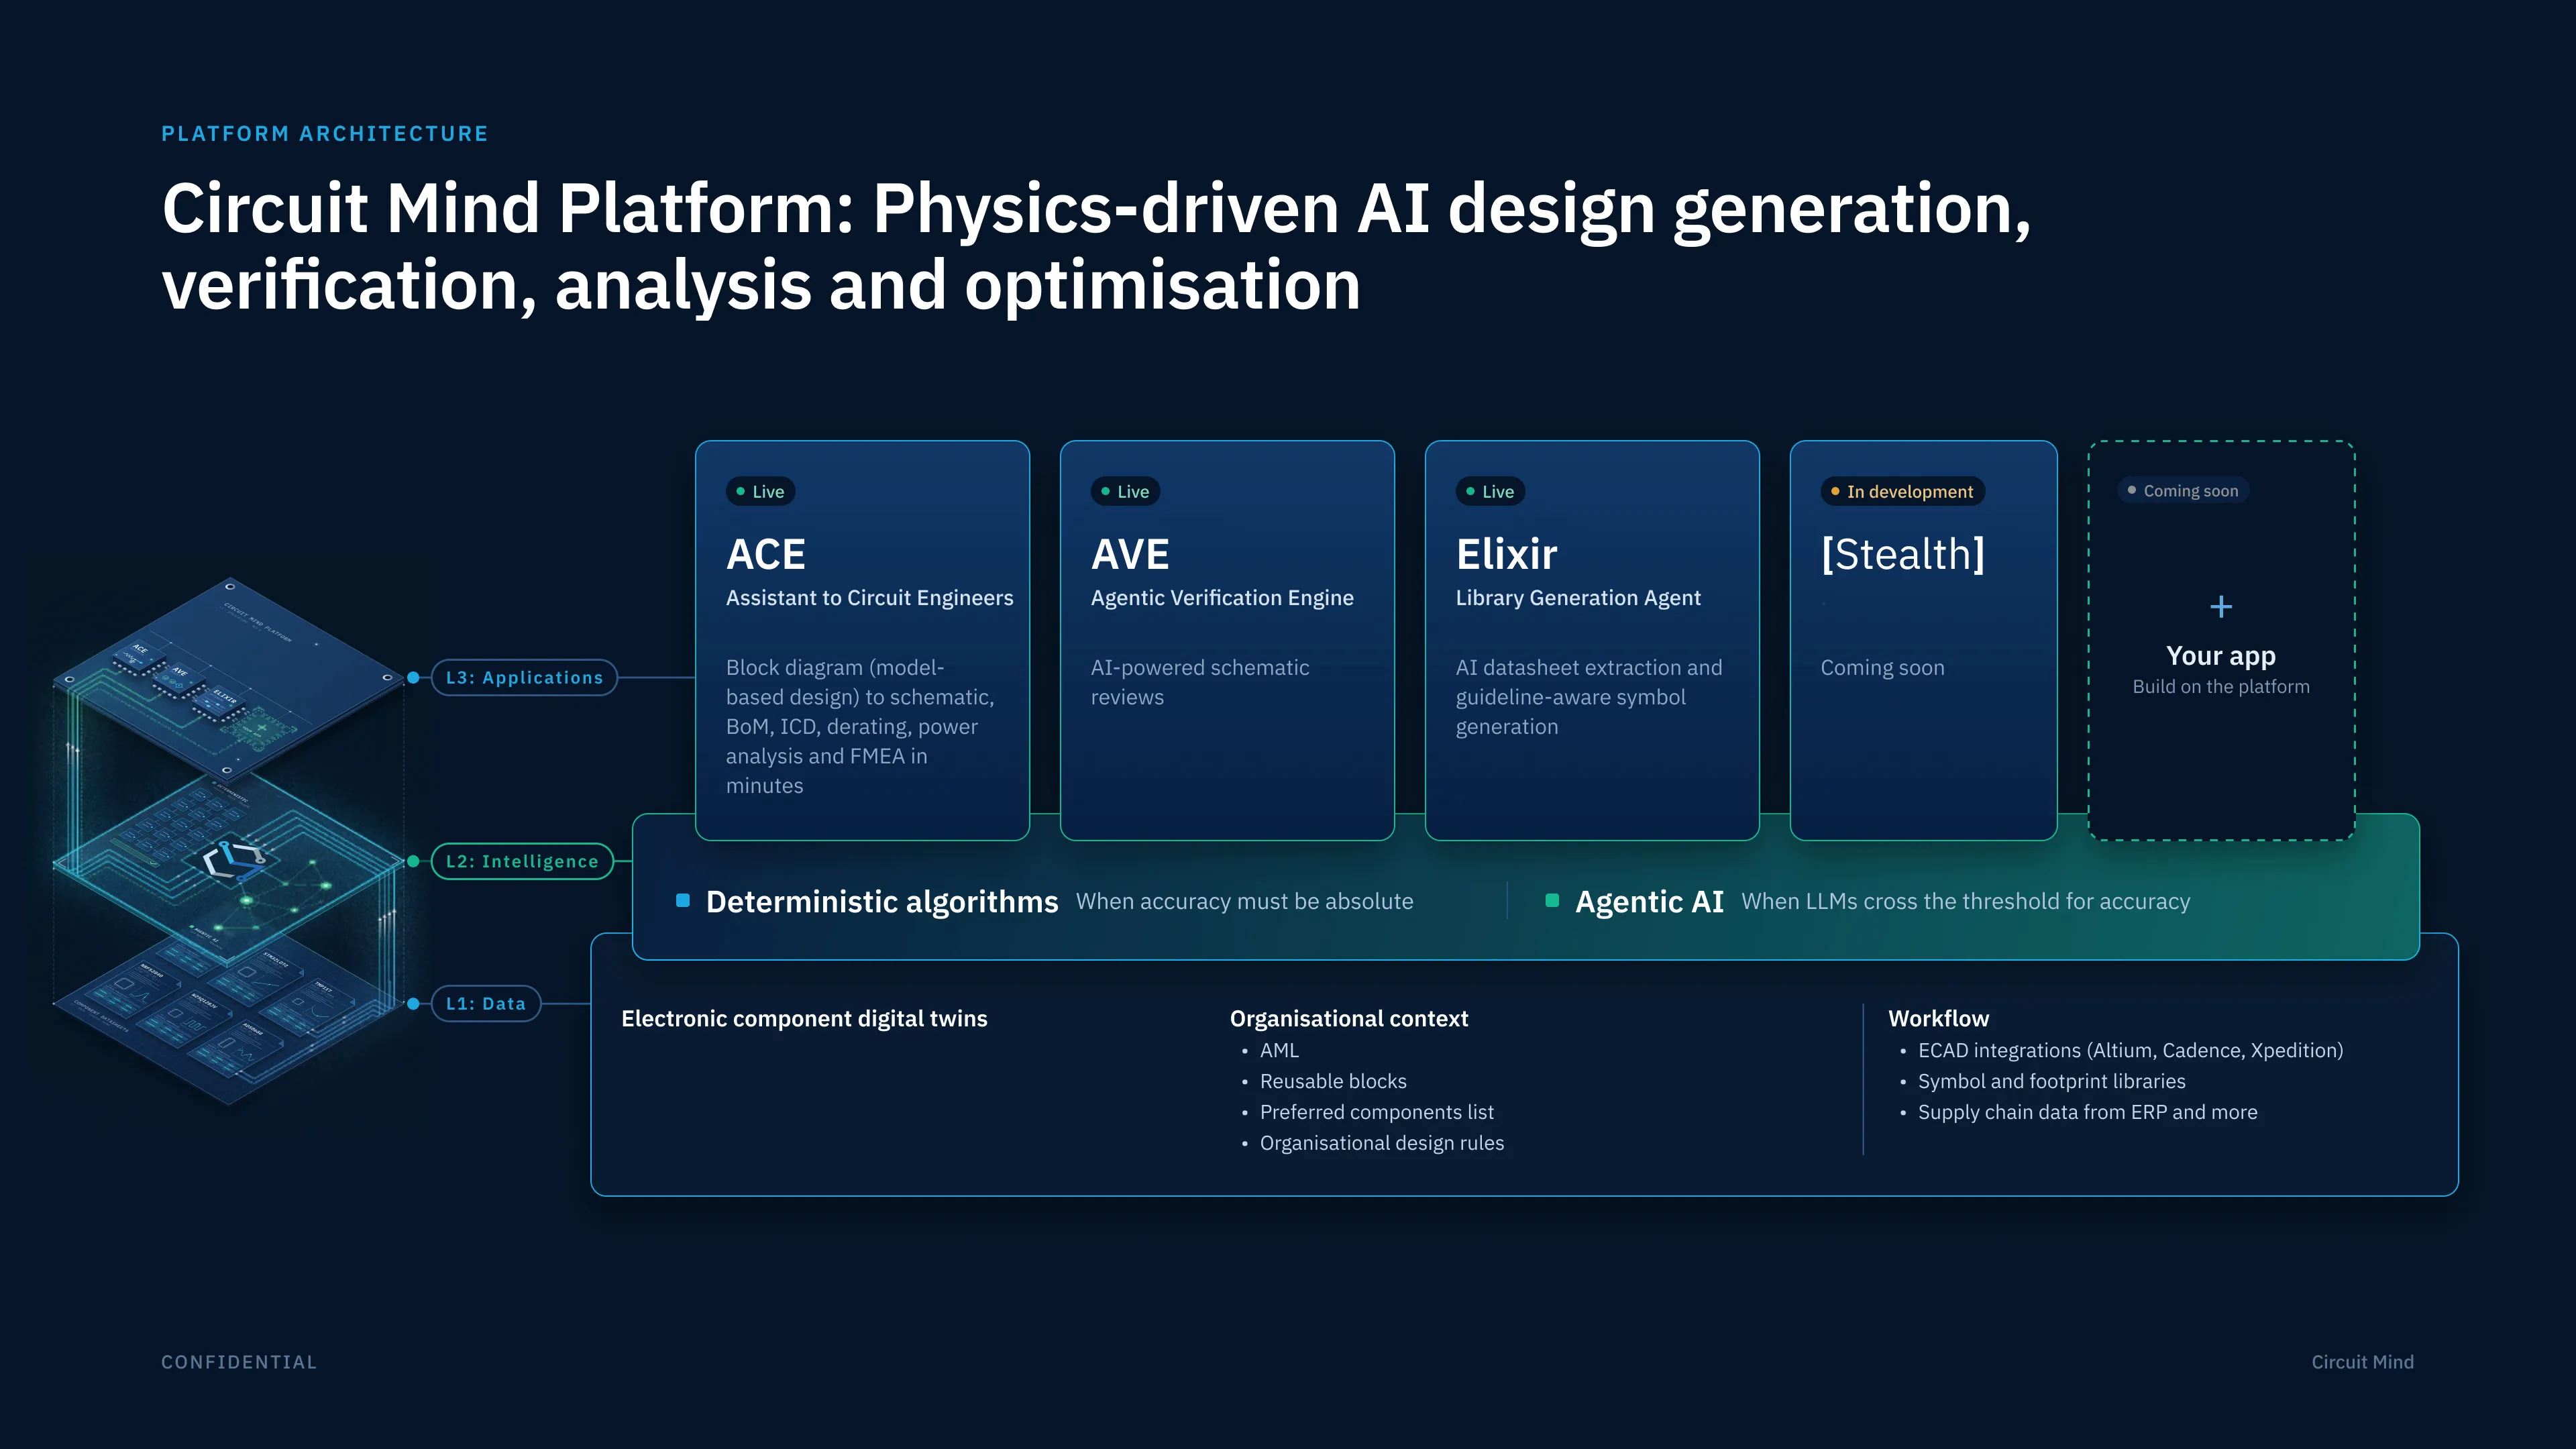This screenshot has width=2576, height=1449.
Task: Click Electronic component digital twins heading
Action: click(x=804, y=1018)
